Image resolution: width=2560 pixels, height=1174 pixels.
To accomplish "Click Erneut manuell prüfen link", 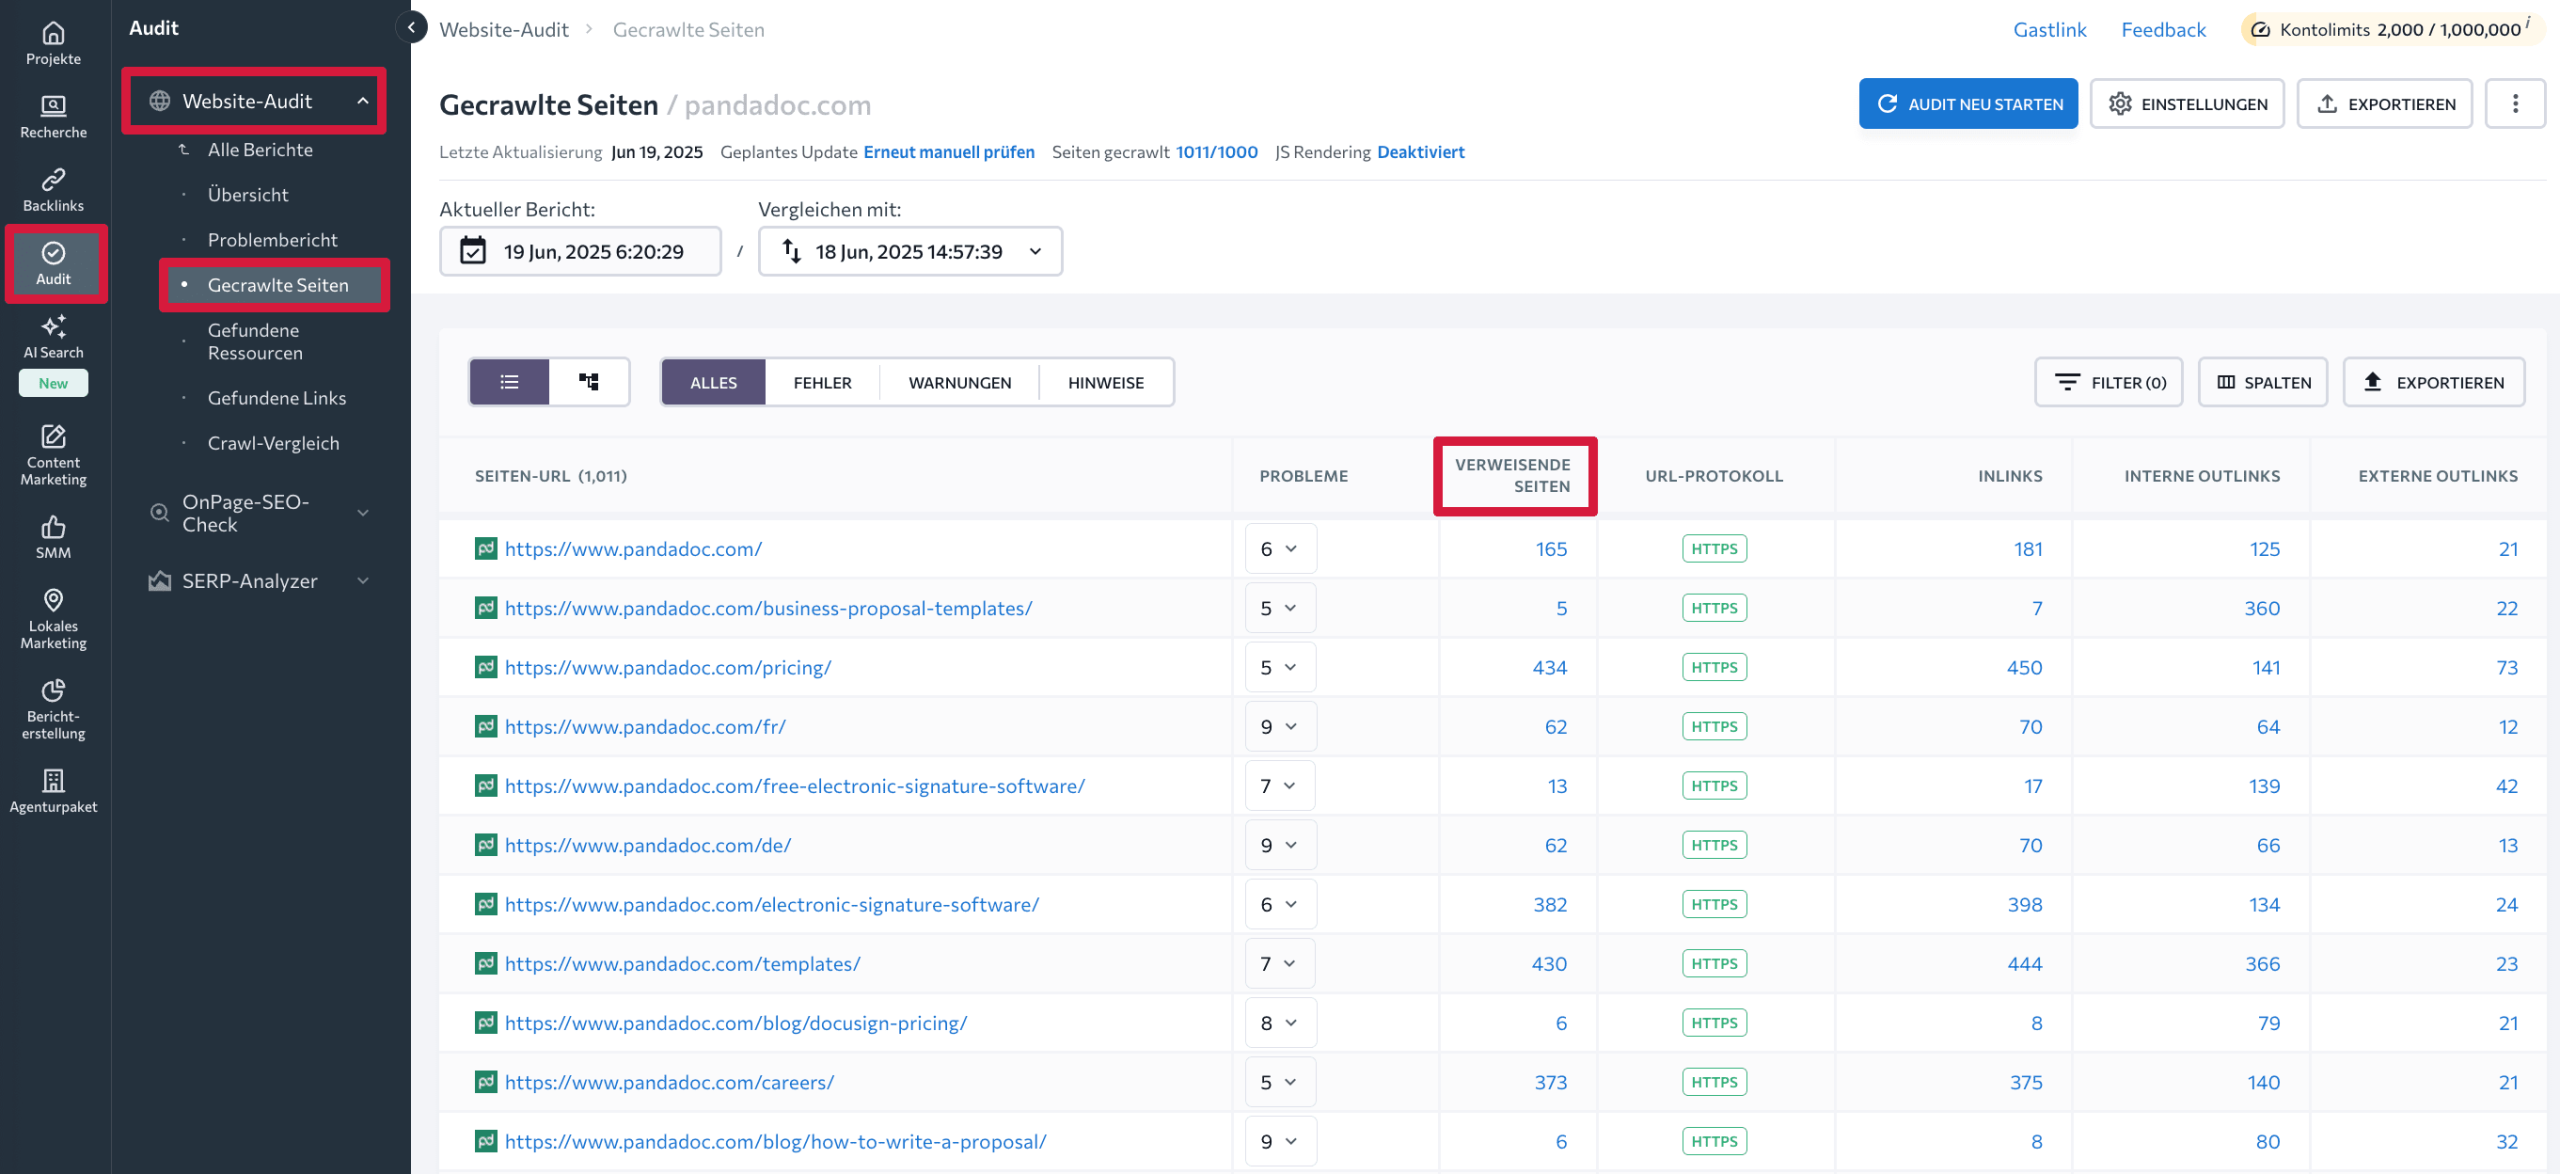I will (949, 152).
